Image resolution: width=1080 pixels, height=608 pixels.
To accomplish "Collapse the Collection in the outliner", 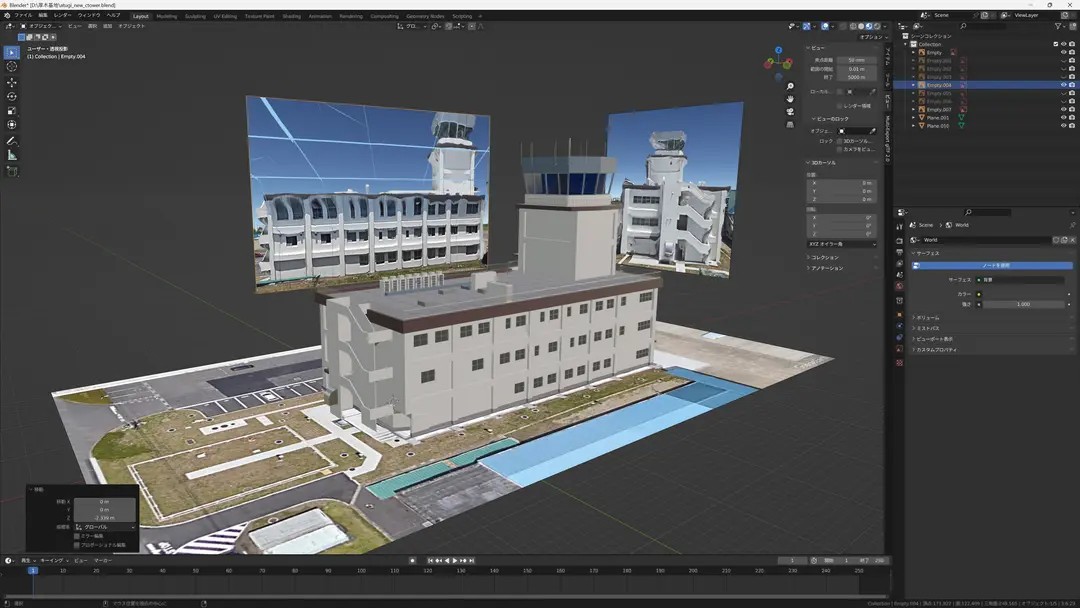I will [906, 44].
